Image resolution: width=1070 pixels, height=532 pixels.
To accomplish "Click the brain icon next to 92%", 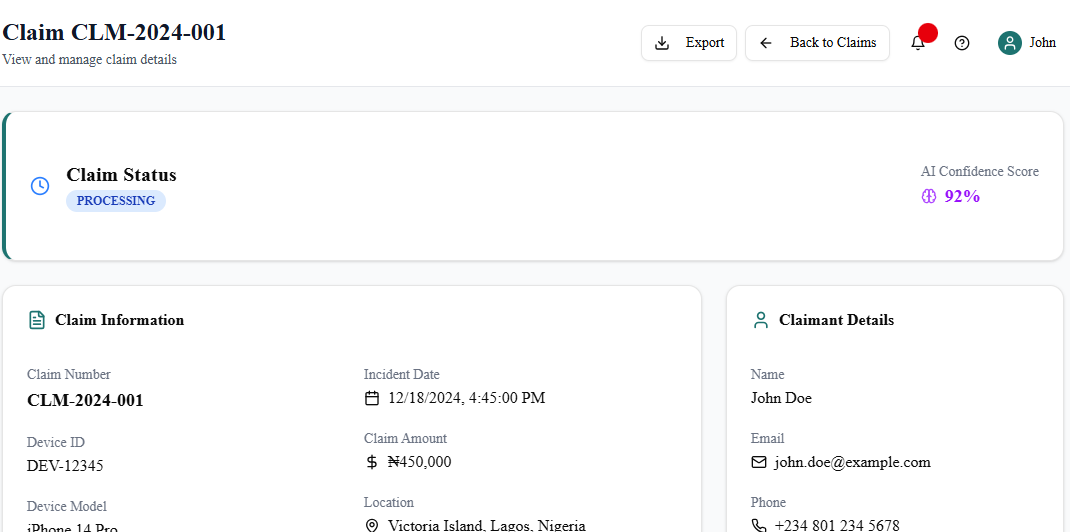I will tap(929, 196).
